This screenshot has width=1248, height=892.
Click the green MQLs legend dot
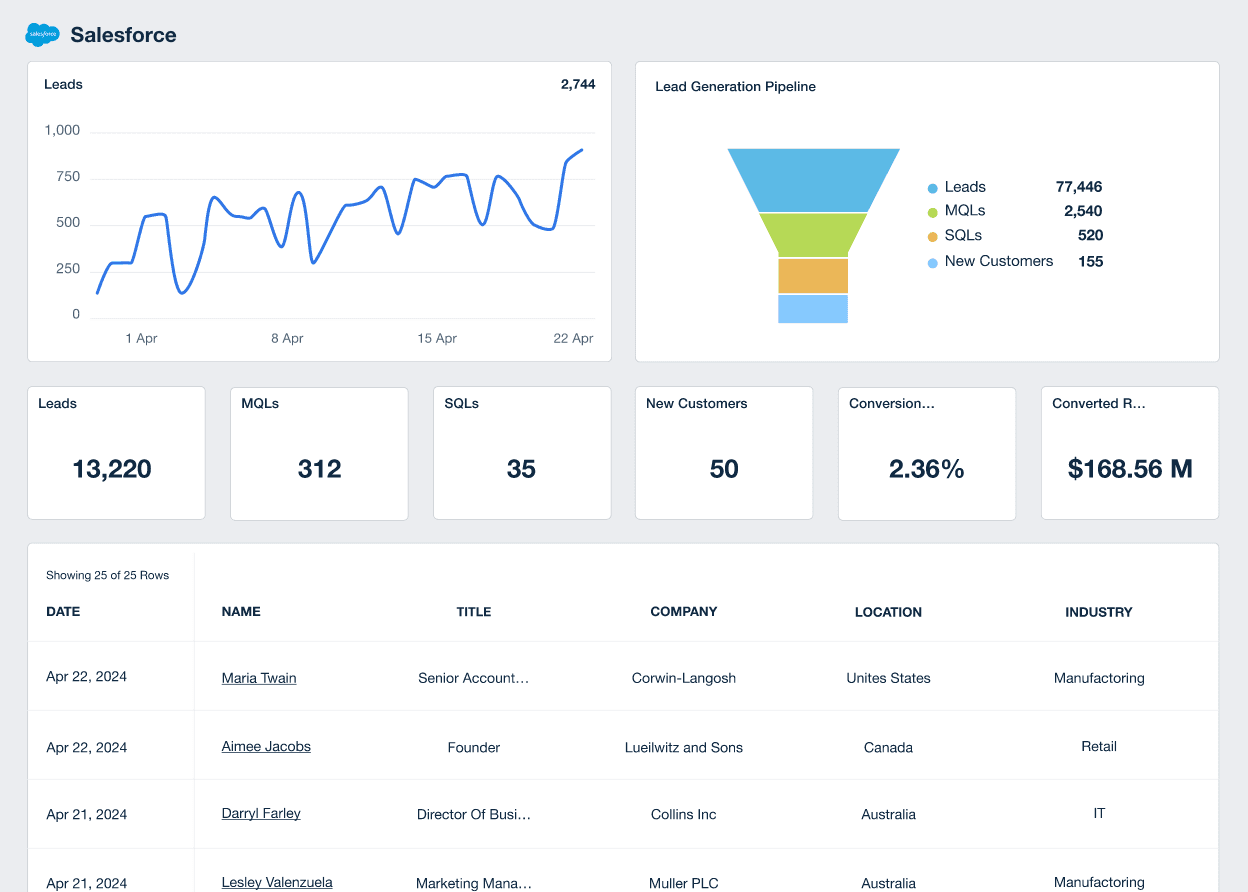[x=931, y=211]
